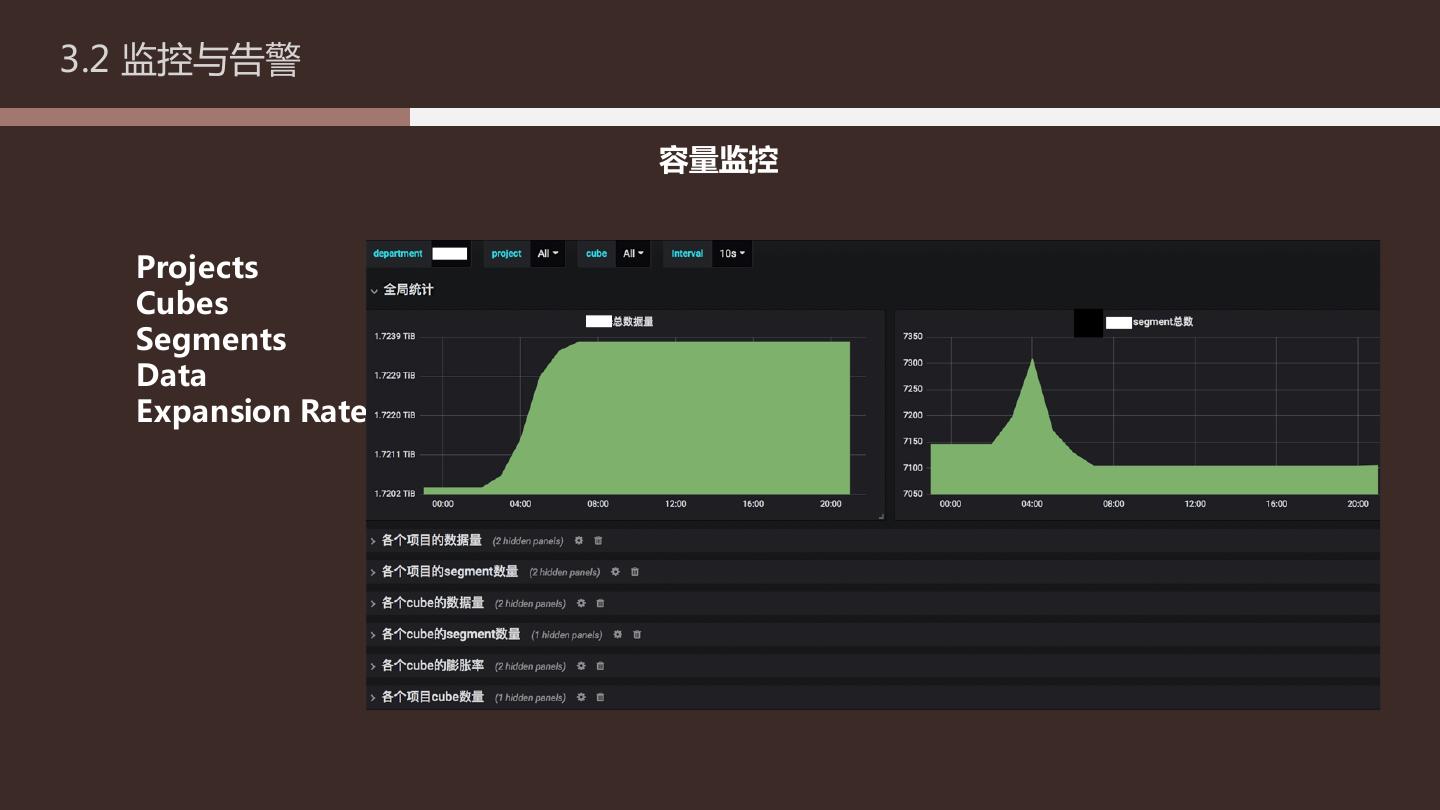Open the 总数据量 panel title menu
This screenshot has width=1440, height=810.
620,321
